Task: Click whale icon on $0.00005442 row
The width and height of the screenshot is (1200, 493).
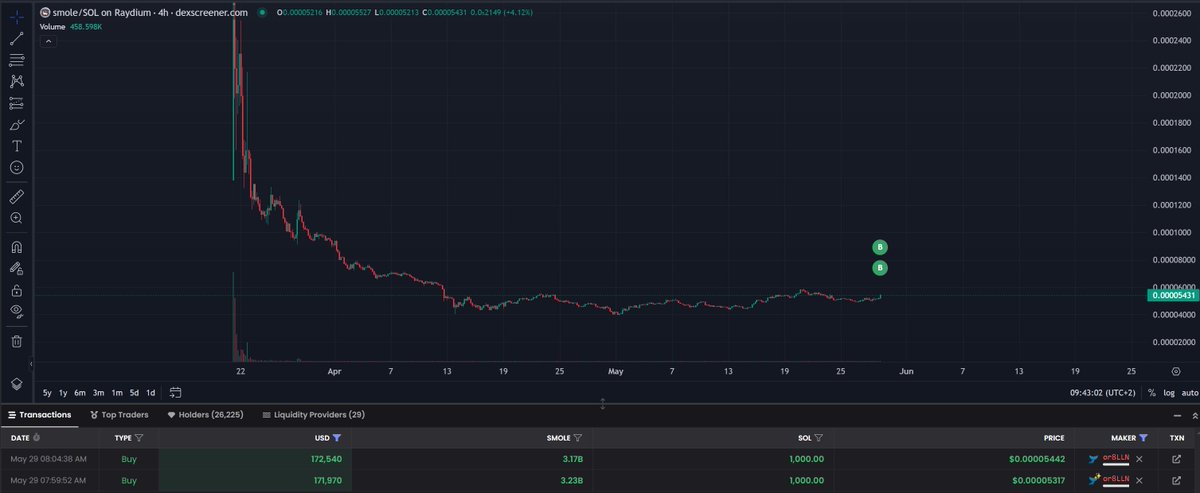Action: pos(1093,459)
